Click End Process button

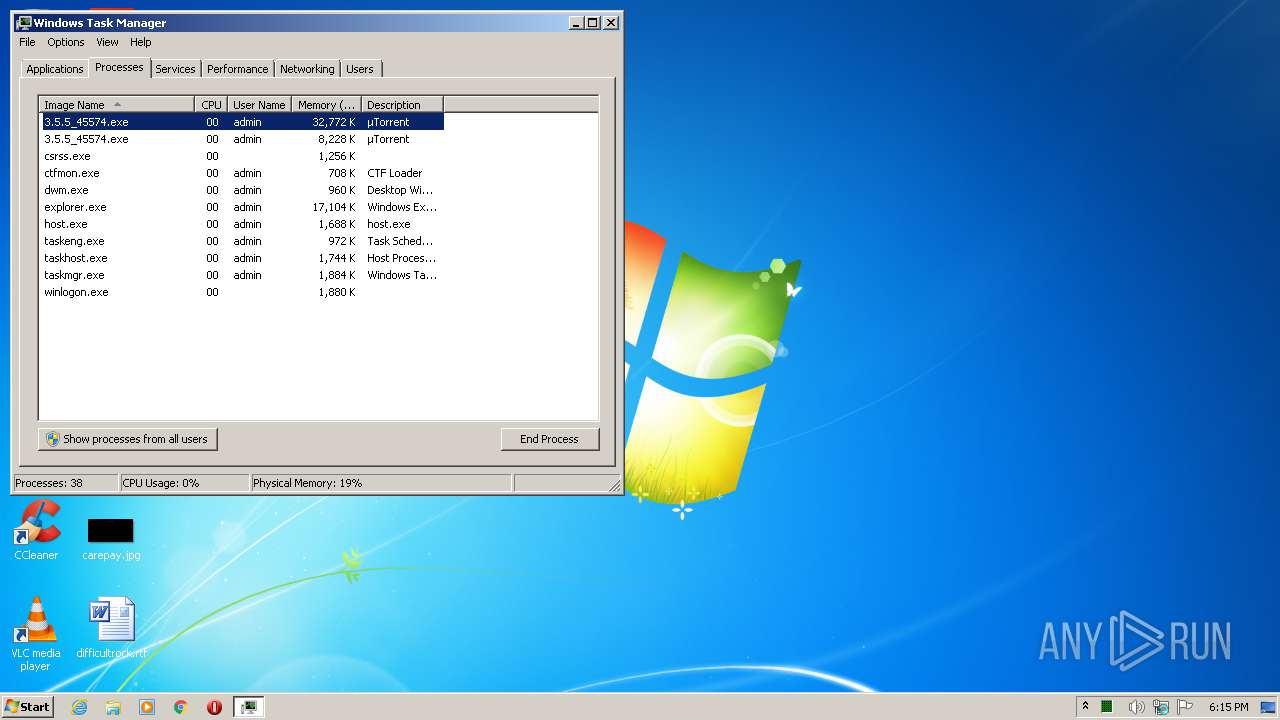[549, 439]
